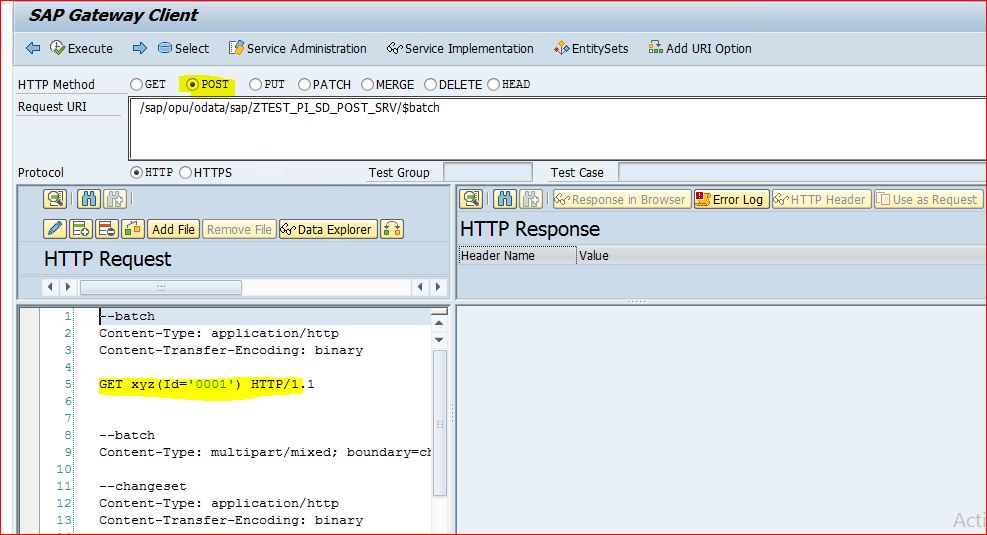Open the Select toolbar option
The width and height of the screenshot is (987, 535).
click(183, 48)
